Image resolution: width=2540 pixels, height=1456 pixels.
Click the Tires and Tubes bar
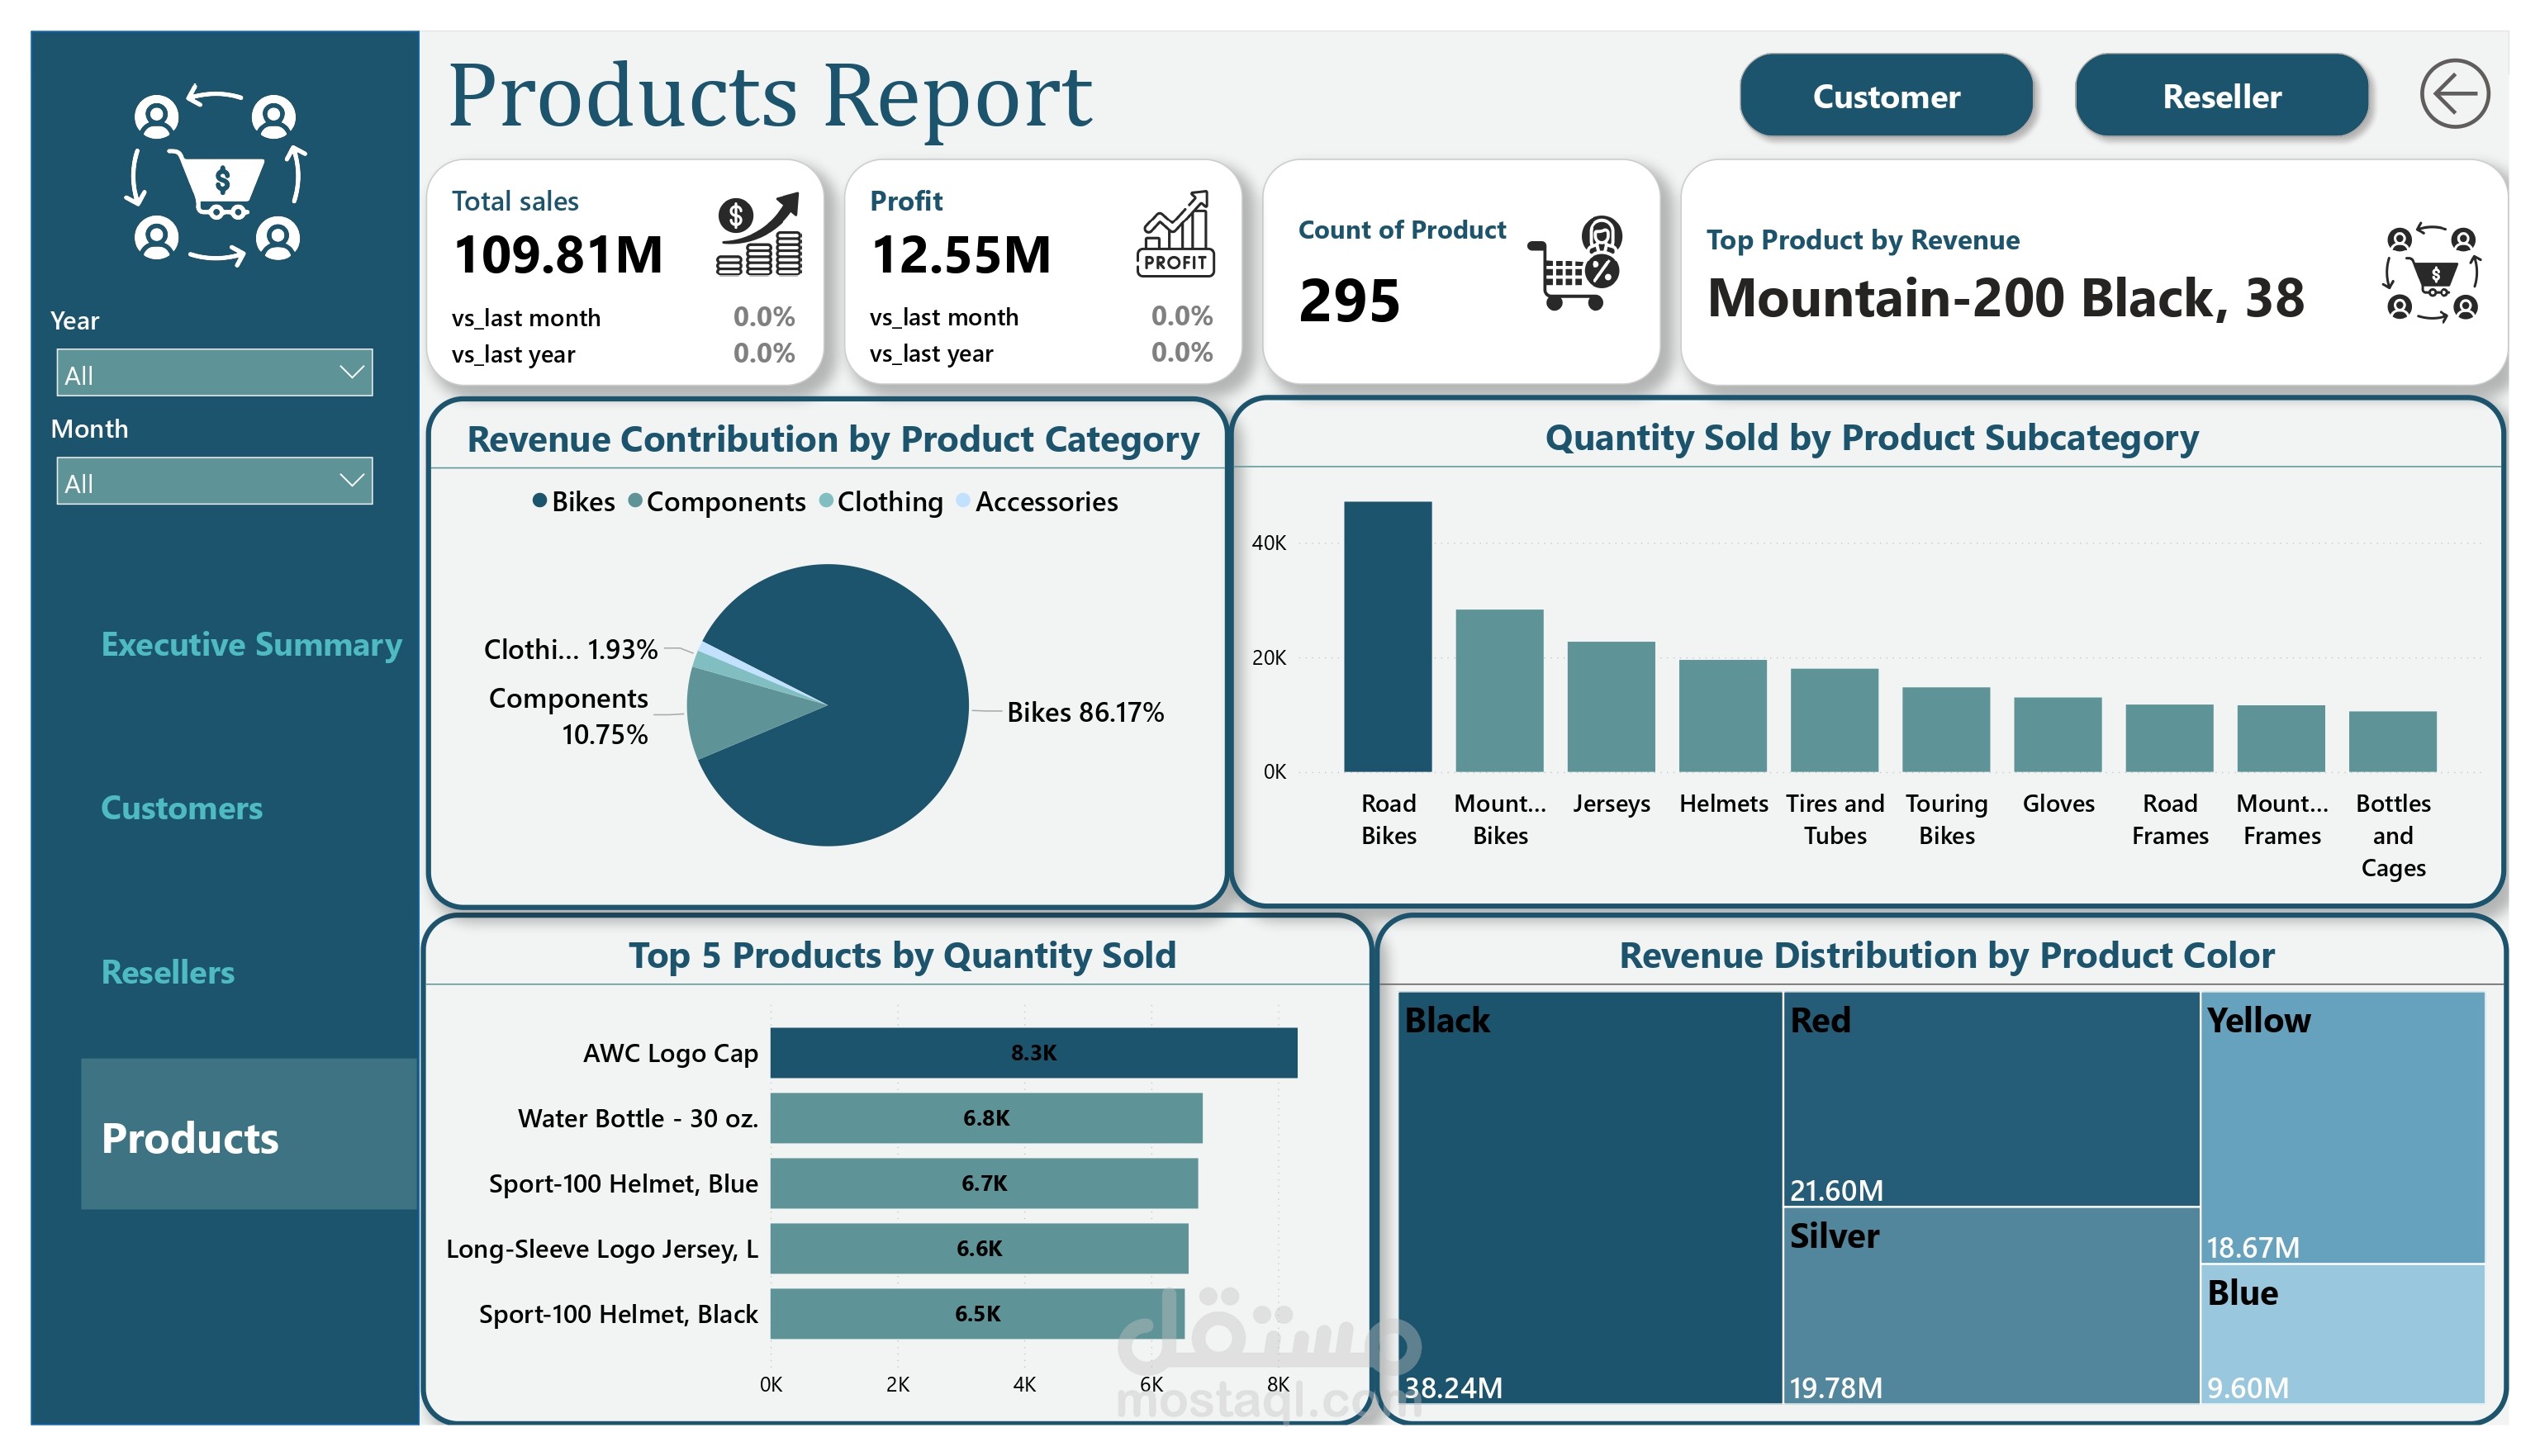(x=1835, y=720)
